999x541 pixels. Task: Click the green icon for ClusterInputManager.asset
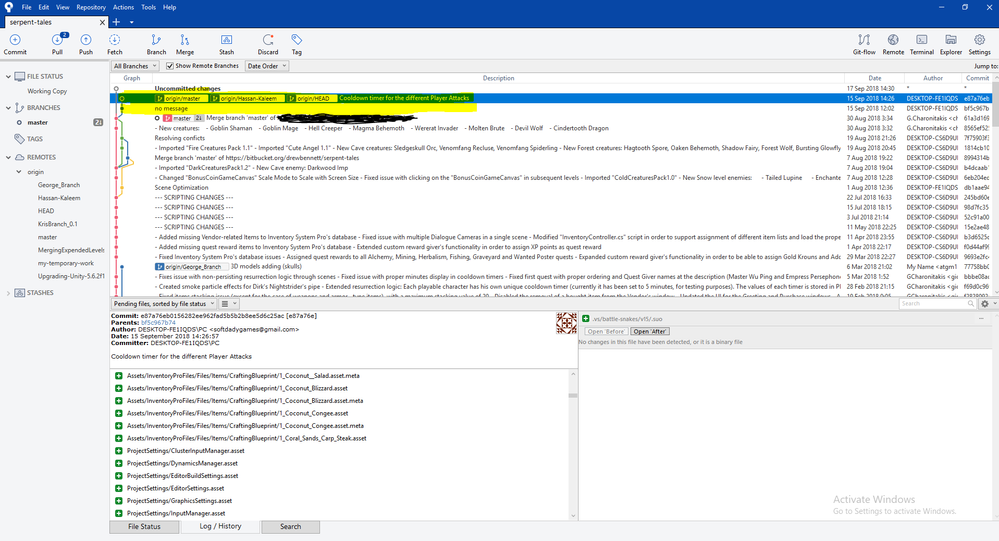119,451
